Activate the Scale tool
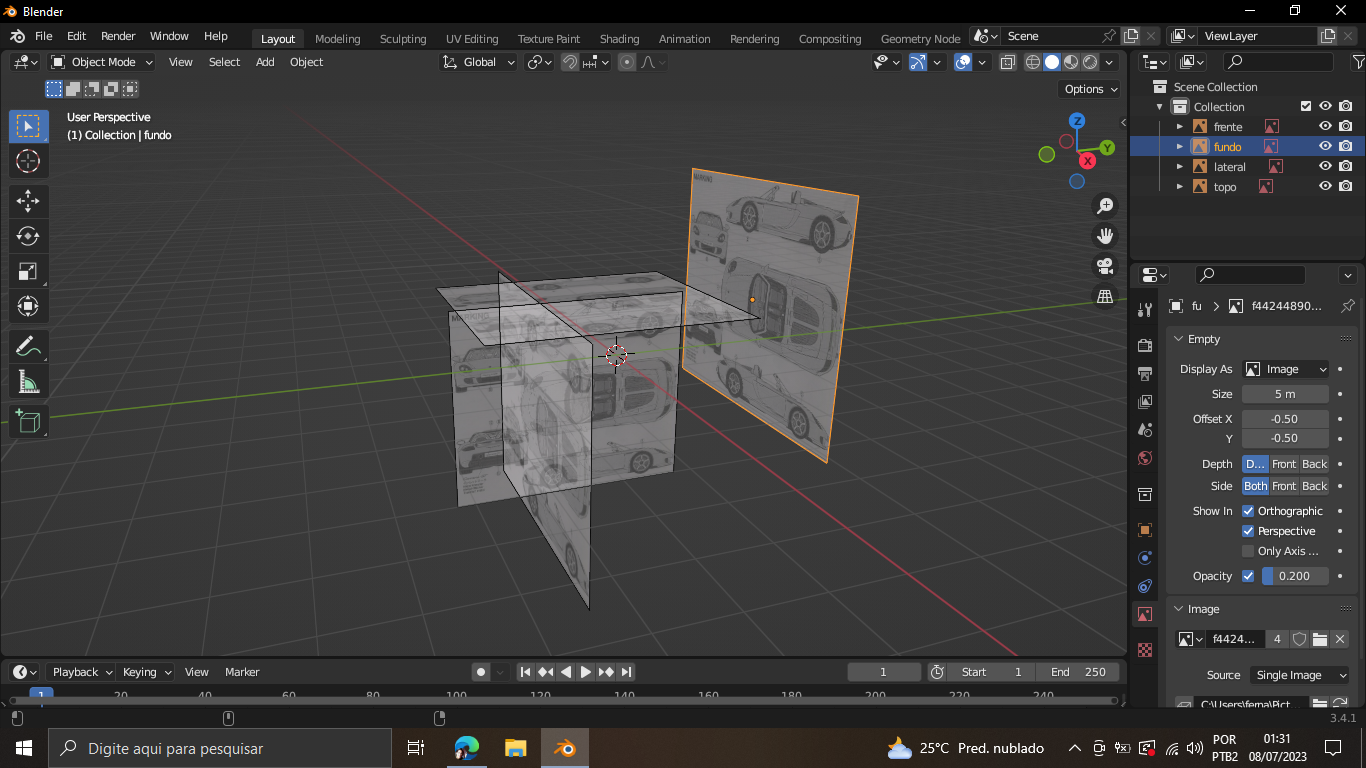Image resolution: width=1366 pixels, height=768 pixels. 28,271
